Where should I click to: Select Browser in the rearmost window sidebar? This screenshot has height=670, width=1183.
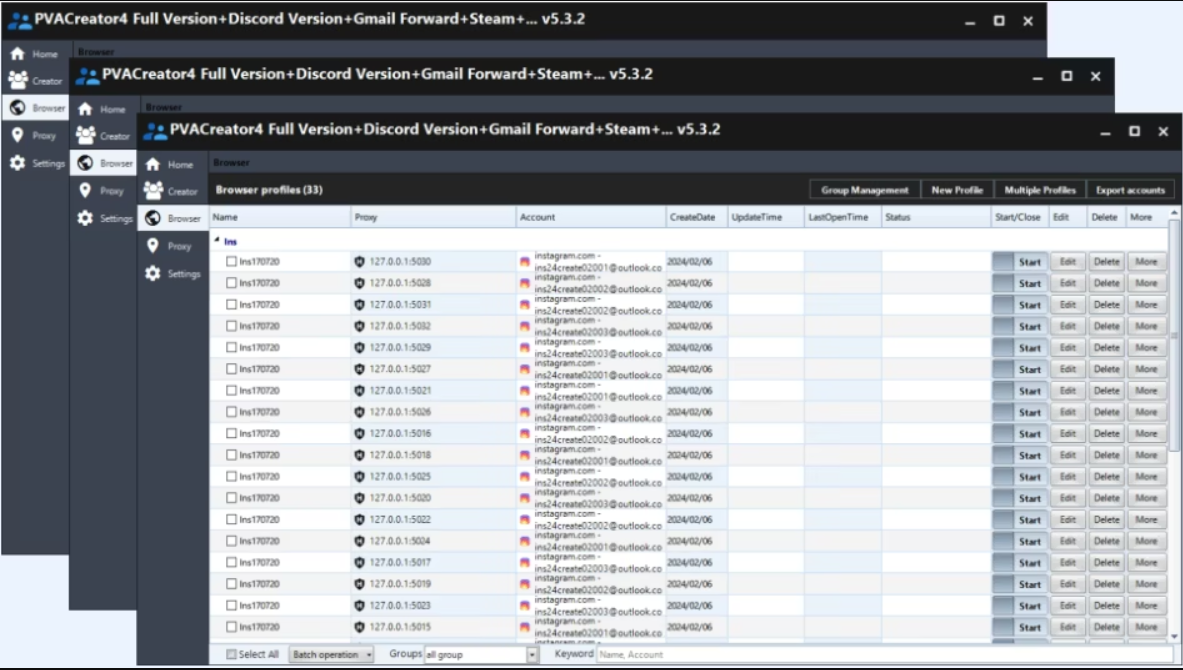click(35, 108)
